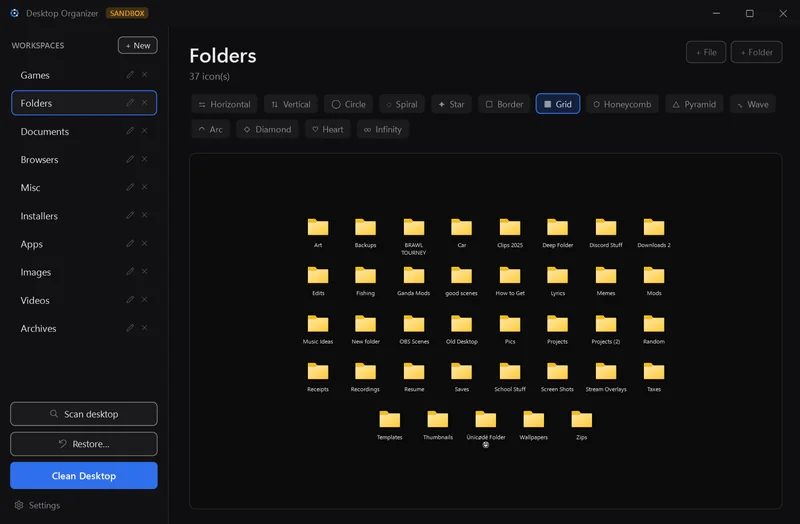Image resolution: width=800 pixels, height=524 pixels.
Task: Click the 'good scenes' folder label
Action: pyautogui.click(x=461, y=293)
